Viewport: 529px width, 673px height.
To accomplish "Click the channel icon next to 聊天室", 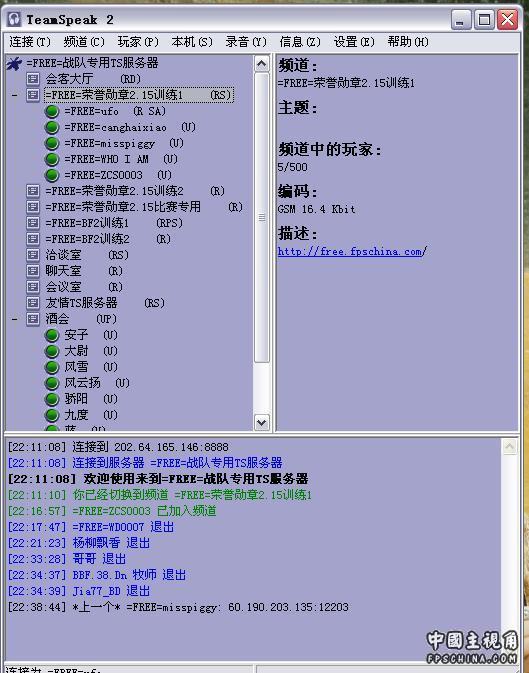I will 33,271.
